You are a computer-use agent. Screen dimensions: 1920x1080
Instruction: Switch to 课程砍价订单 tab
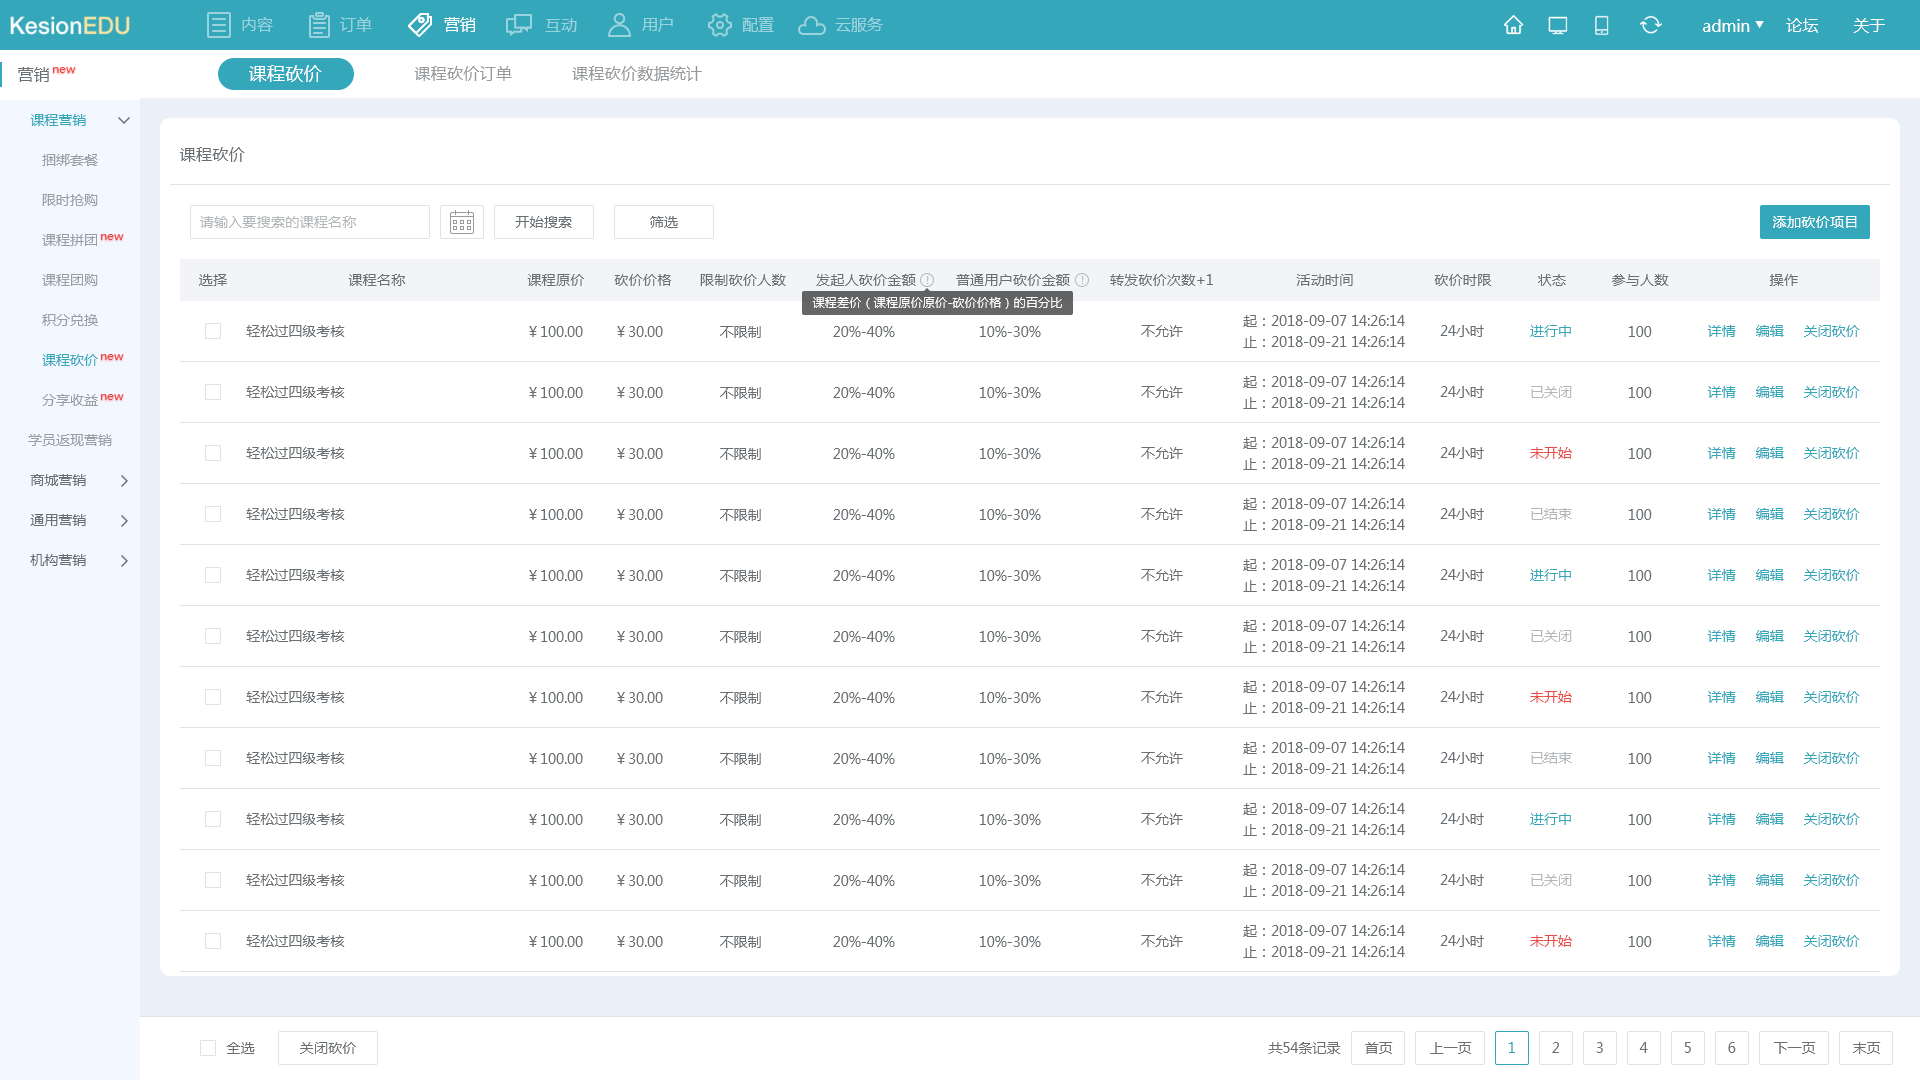click(x=463, y=74)
